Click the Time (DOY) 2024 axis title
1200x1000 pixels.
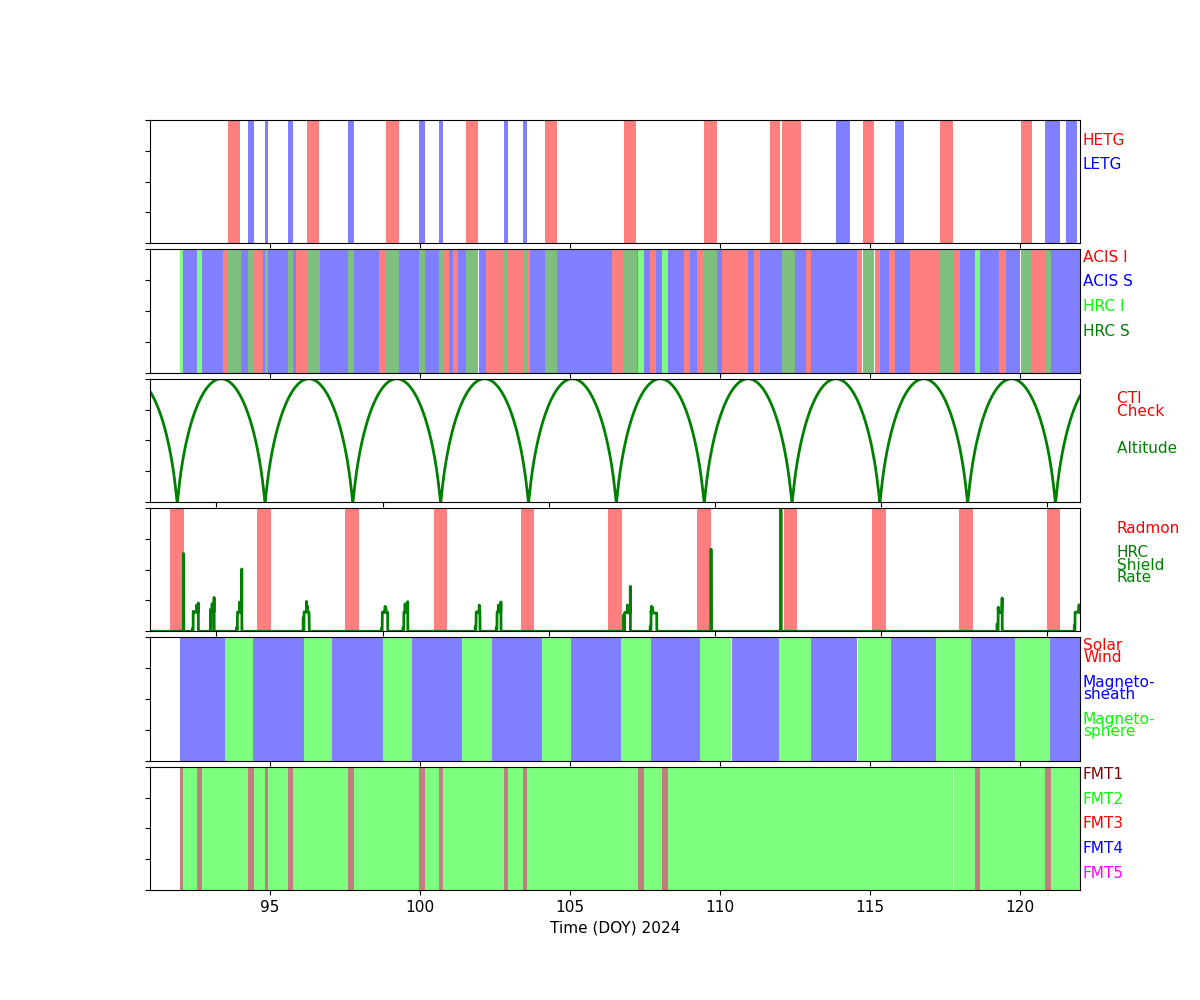[x=614, y=928]
